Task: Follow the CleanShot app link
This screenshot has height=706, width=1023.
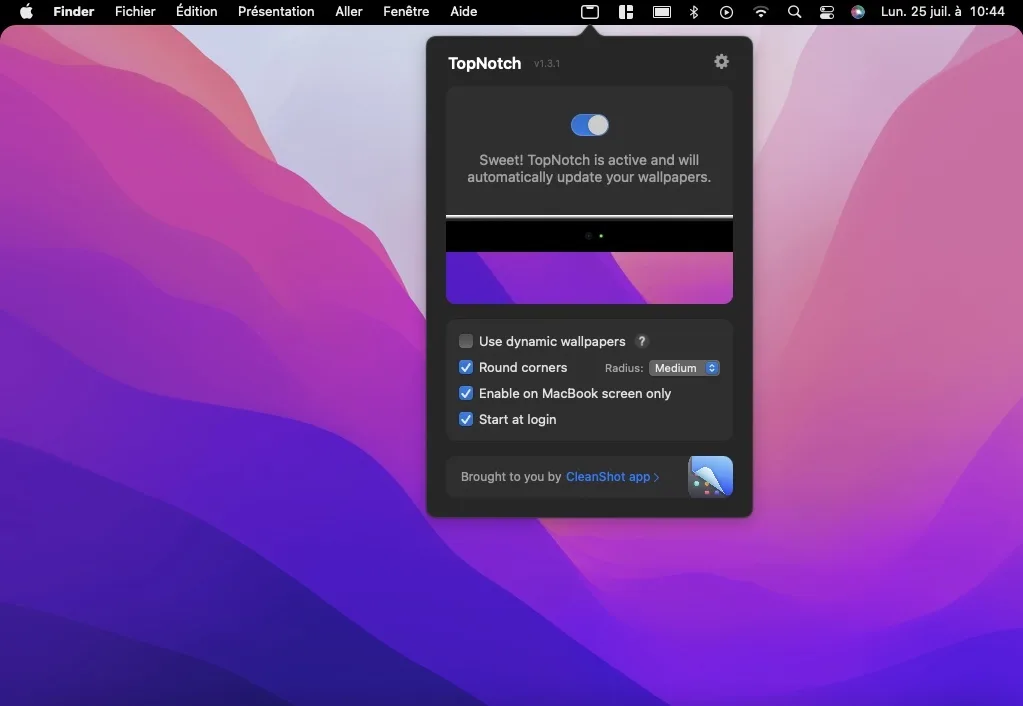Action: 612,477
